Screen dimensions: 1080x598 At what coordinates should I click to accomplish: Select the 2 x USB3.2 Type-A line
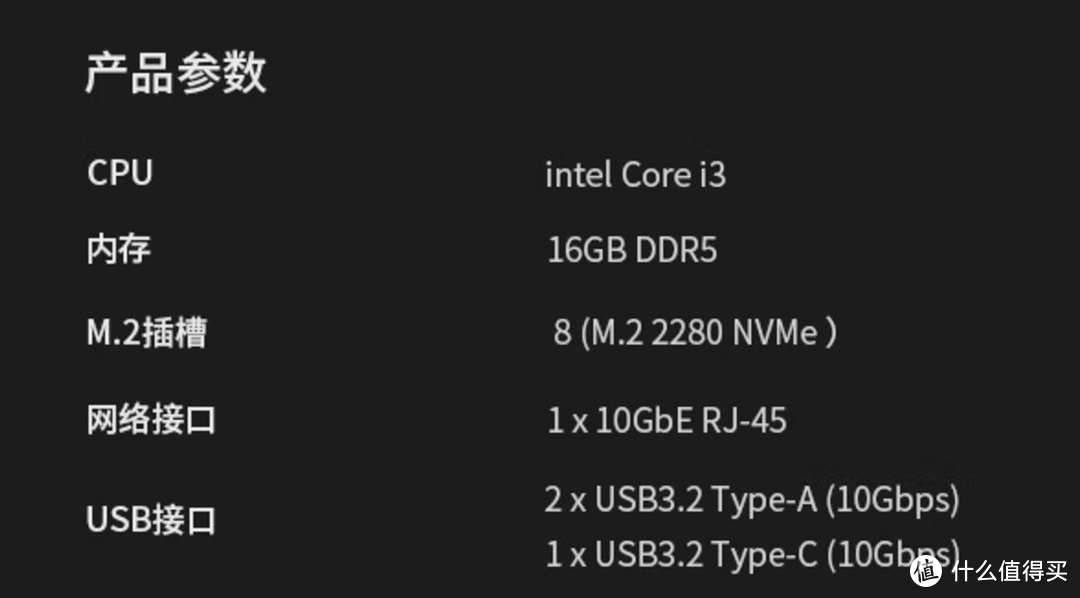(751, 499)
